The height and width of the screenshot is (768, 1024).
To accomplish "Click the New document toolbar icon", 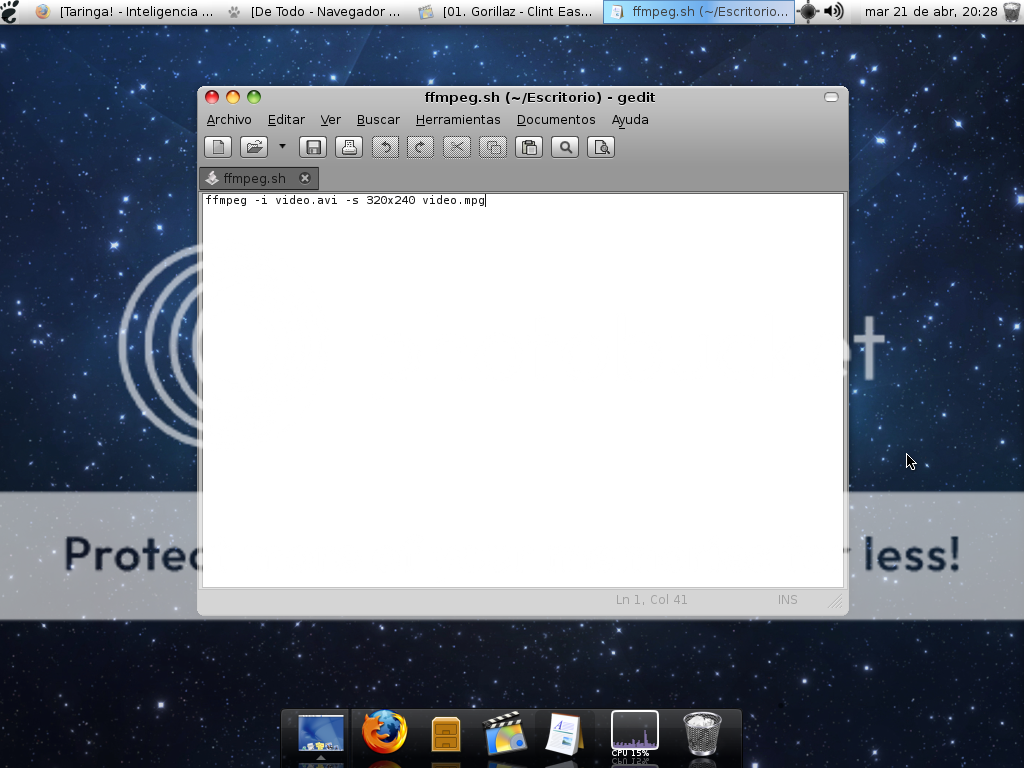I will pyautogui.click(x=218, y=147).
